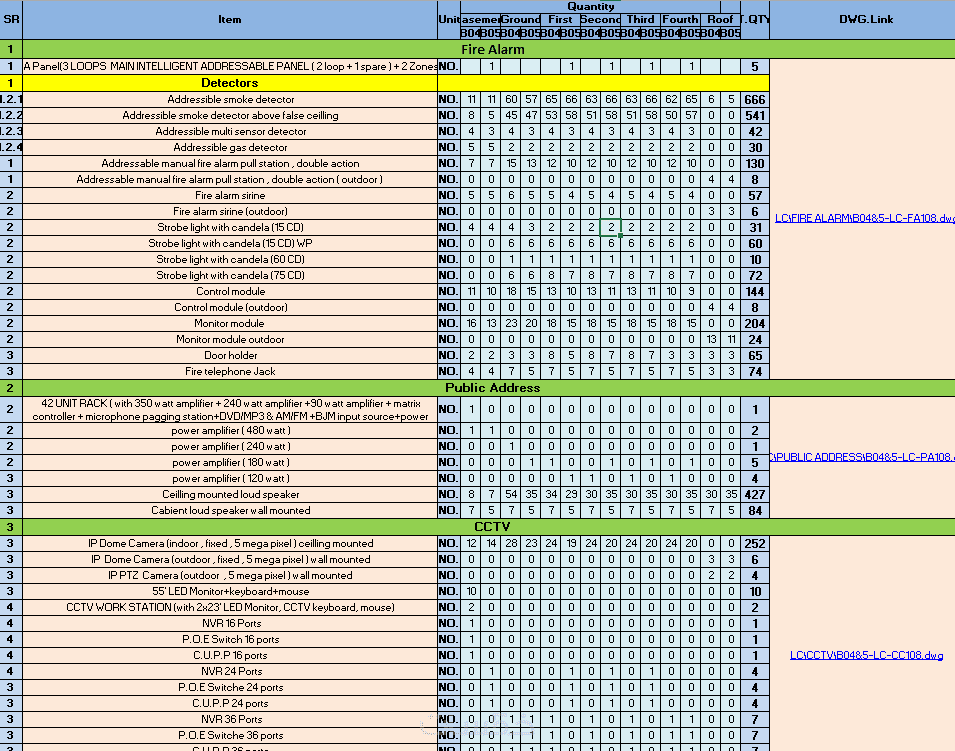
Task: Select the Item column header
Action: (x=230, y=19)
